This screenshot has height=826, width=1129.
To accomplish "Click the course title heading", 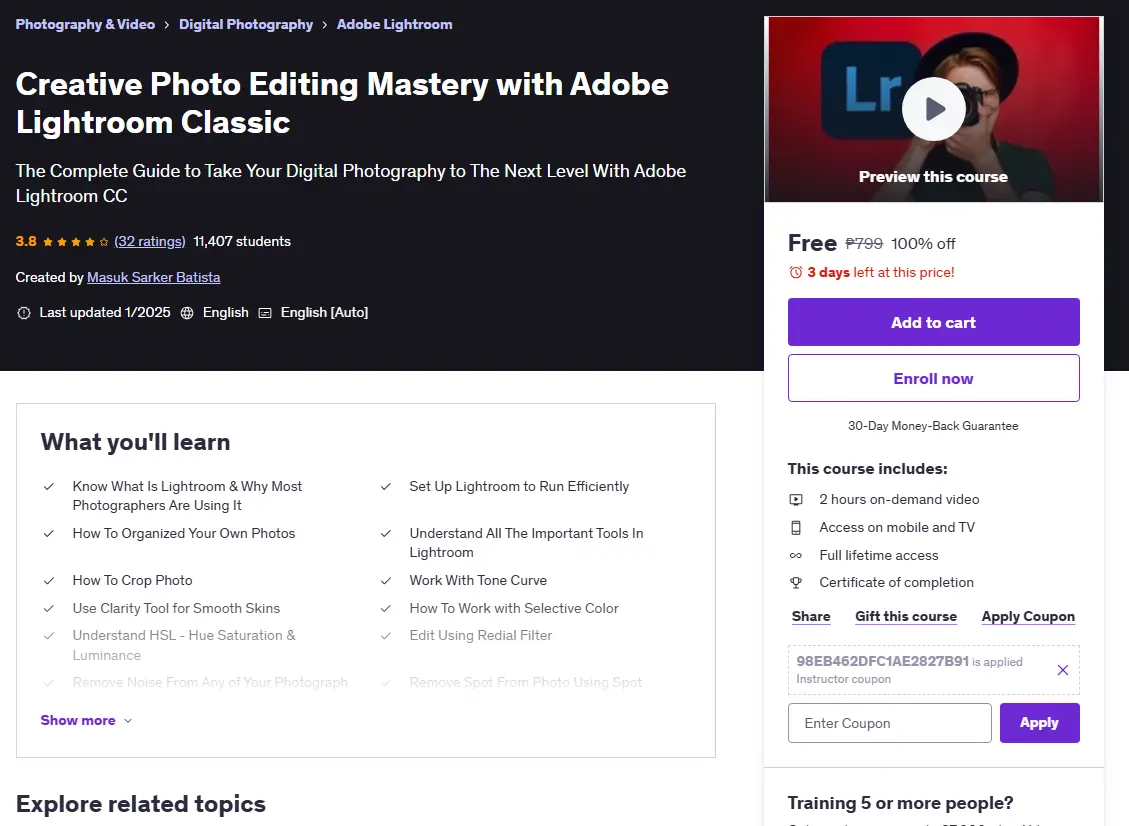I will 342,103.
